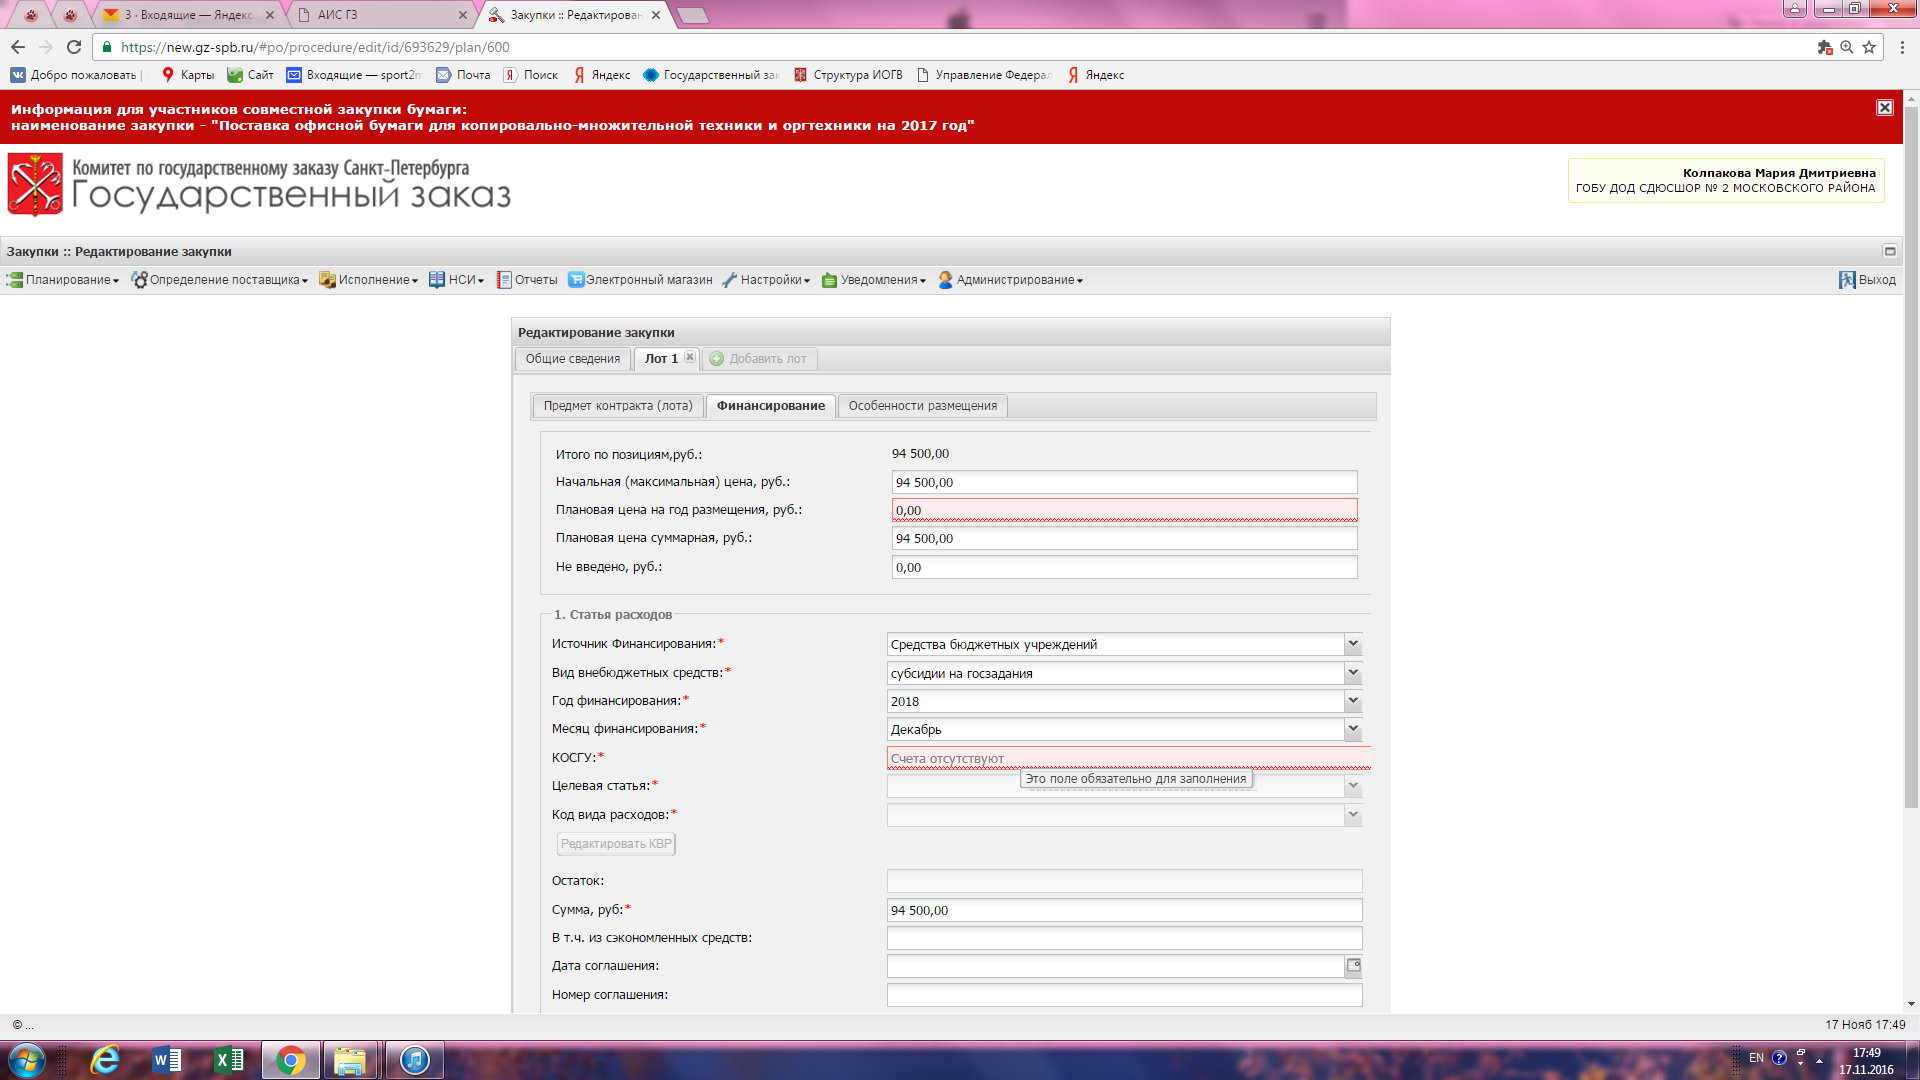1920x1080 pixels.
Task: Expand the Месяц финансирования dropdown
Action: [x=1353, y=730]
